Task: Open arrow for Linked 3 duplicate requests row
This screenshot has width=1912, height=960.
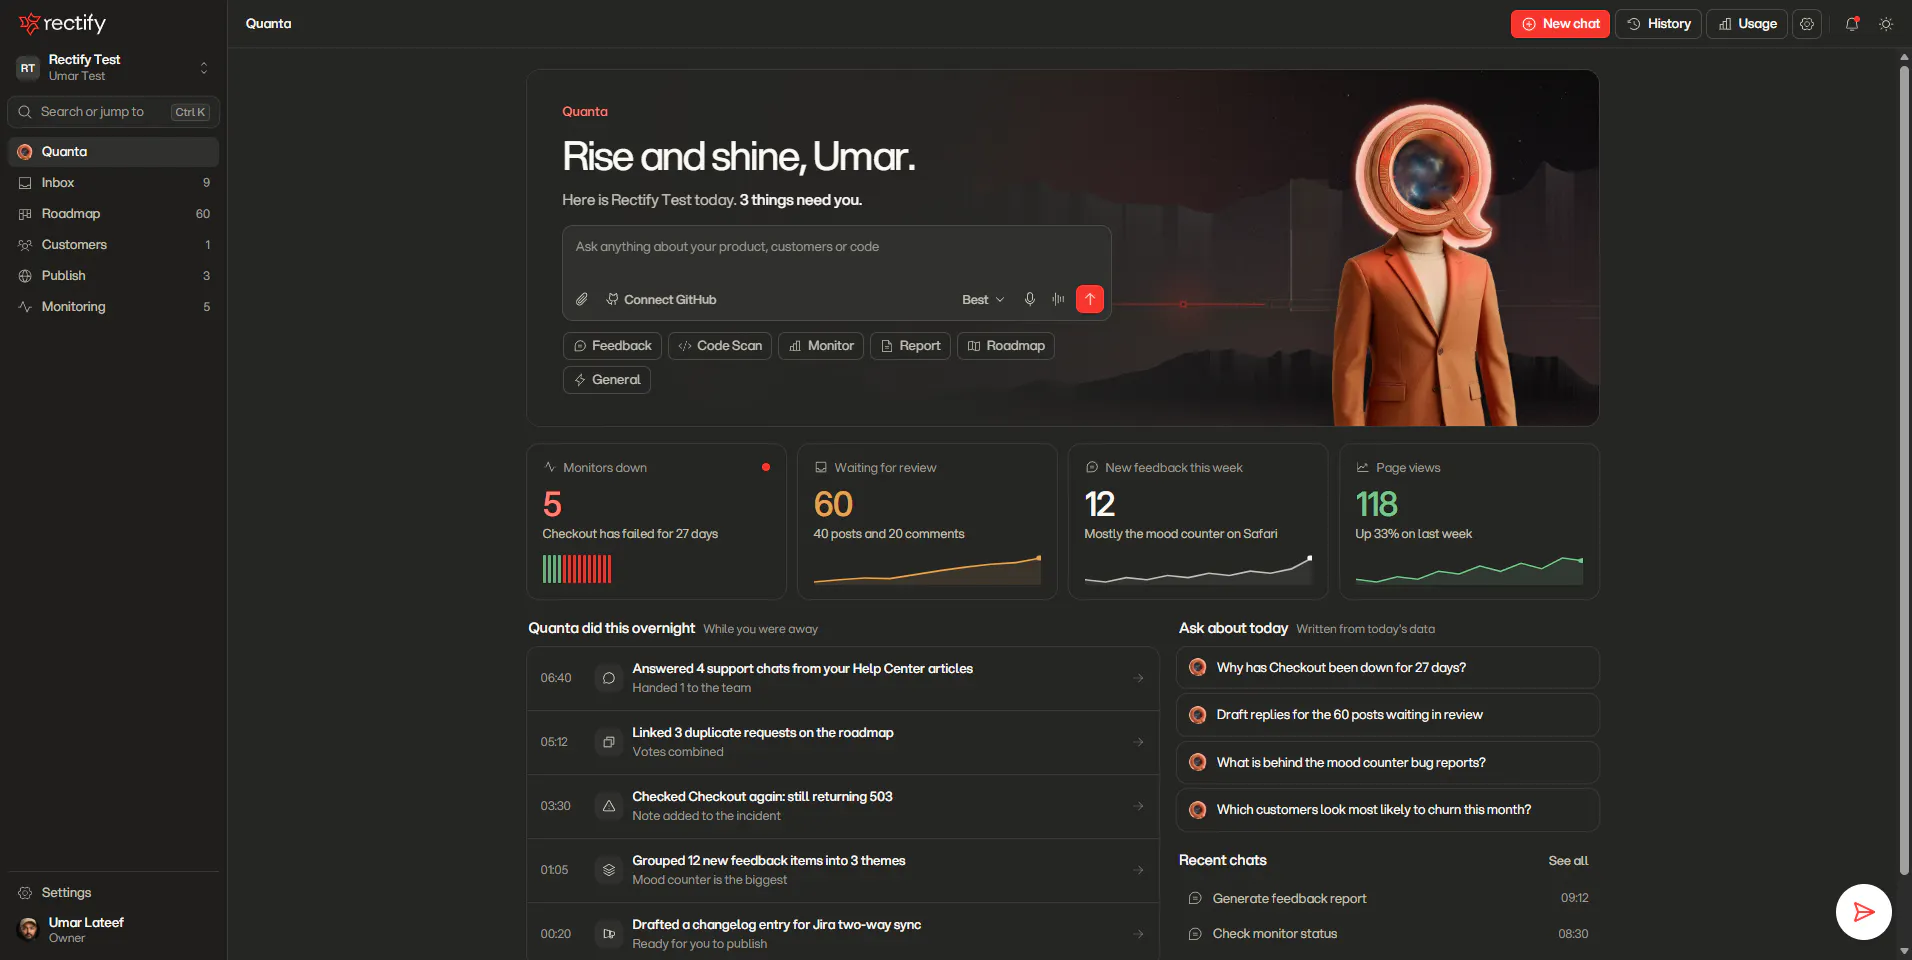Action: point(1138,742)
